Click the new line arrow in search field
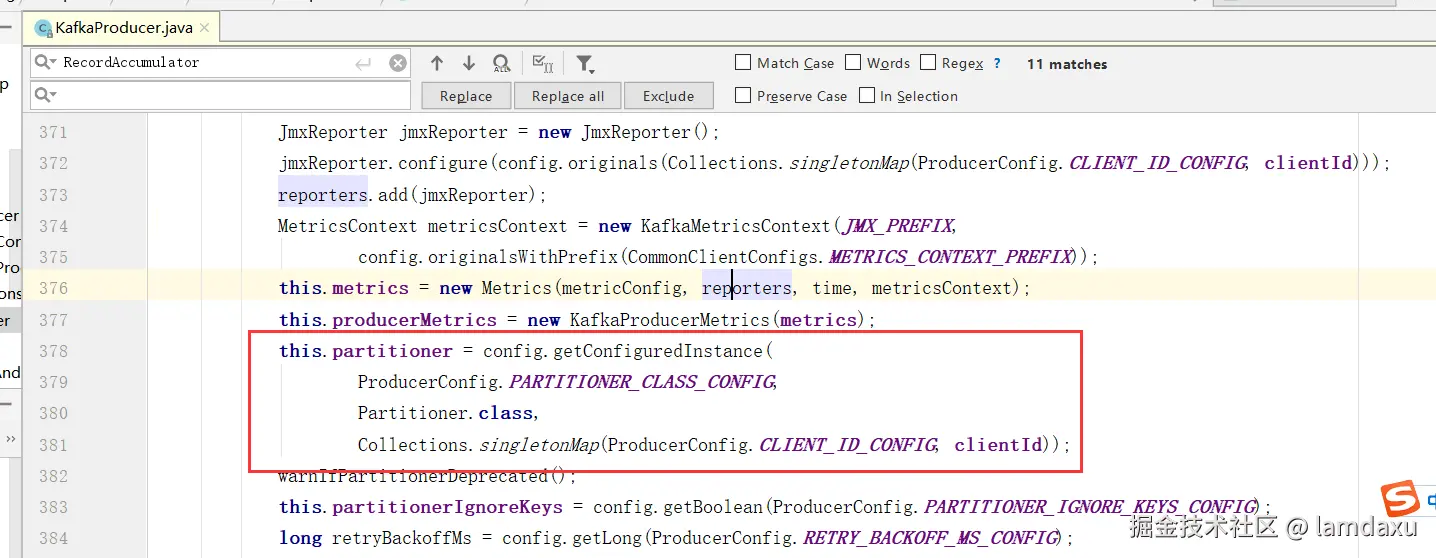The height and width of the screenshot is (558, 1436). point(363,63)
